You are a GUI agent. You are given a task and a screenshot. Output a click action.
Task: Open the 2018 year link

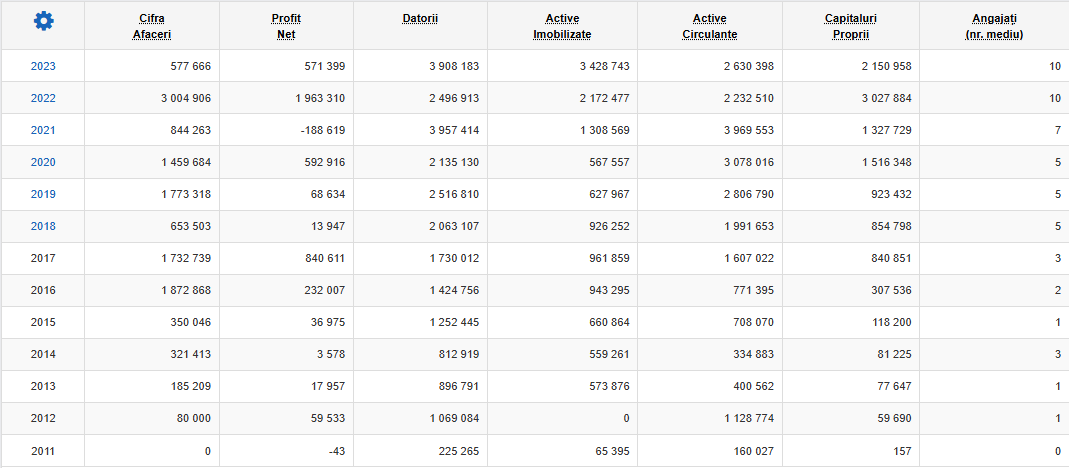pyautogui.click(x=43, y=226)
